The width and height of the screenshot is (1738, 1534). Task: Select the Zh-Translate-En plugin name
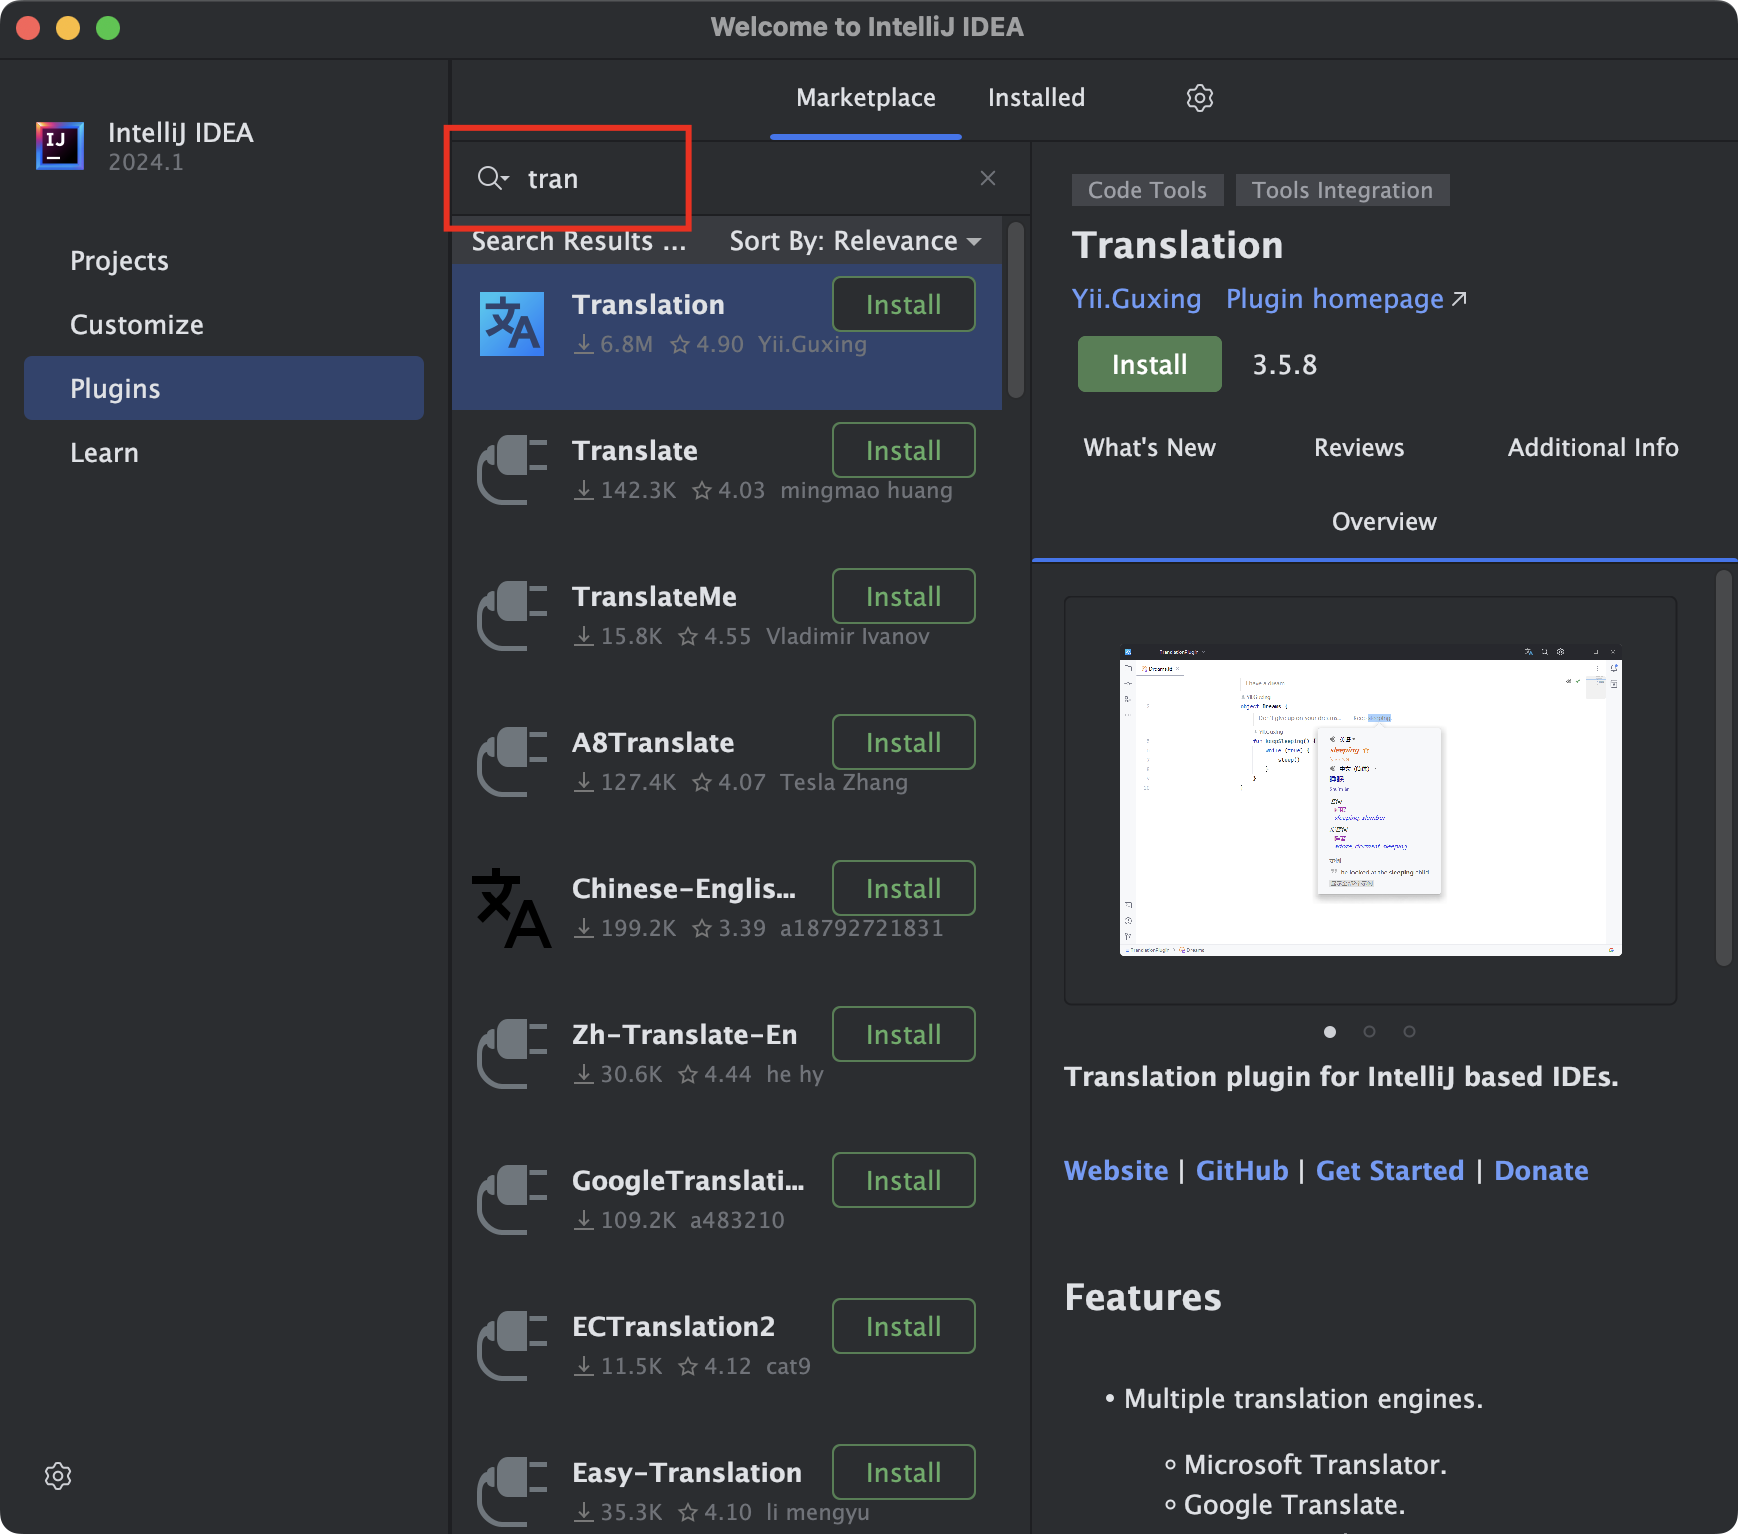(685, 1035)
